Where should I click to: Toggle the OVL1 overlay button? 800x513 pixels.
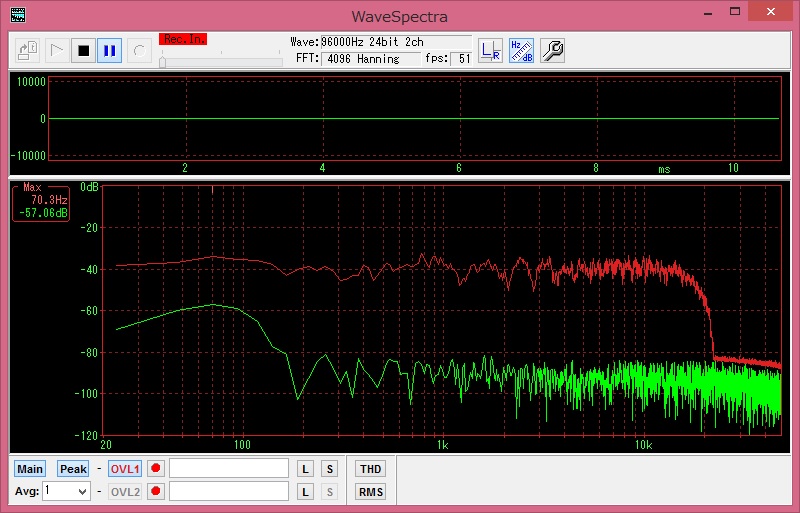click(x=125, y=469)
